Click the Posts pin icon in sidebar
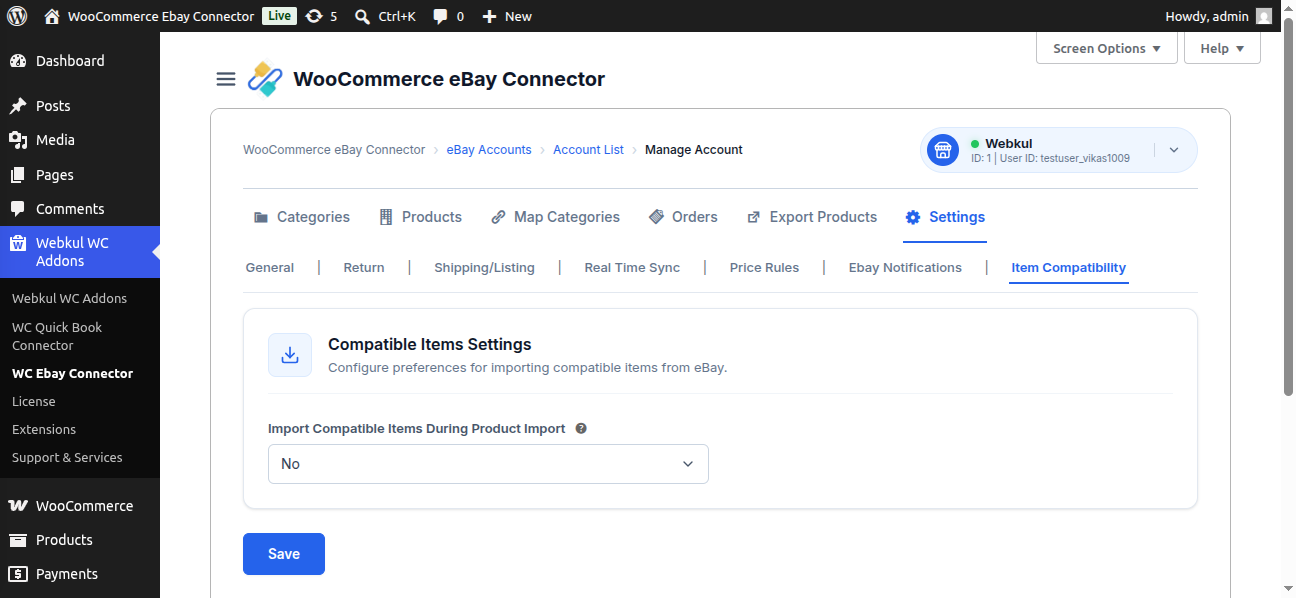Screen dimensions: 1296x598 click(x=18, y=106)
